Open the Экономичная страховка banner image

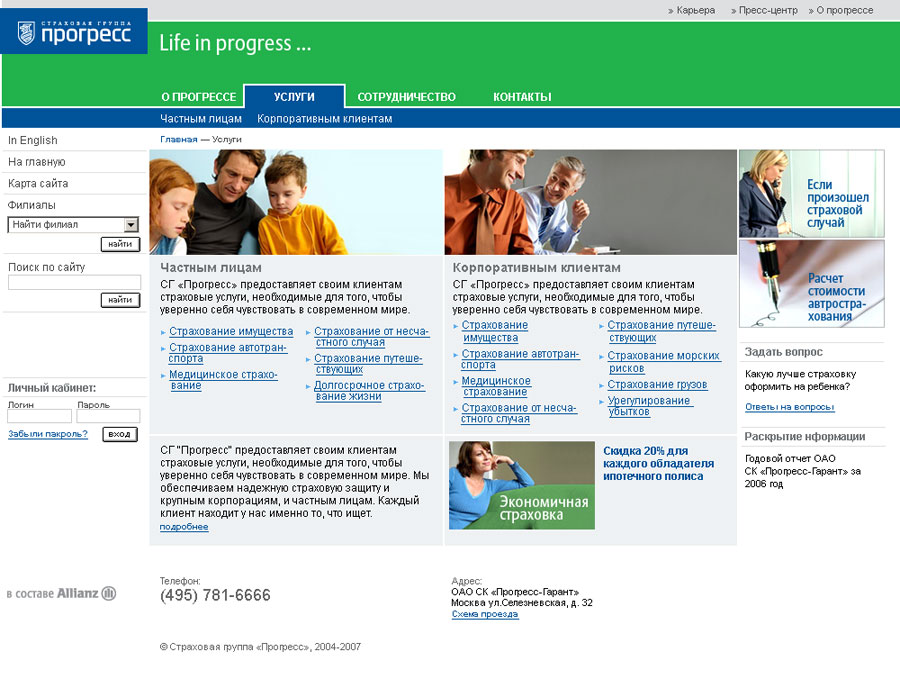tap(522, 485)
